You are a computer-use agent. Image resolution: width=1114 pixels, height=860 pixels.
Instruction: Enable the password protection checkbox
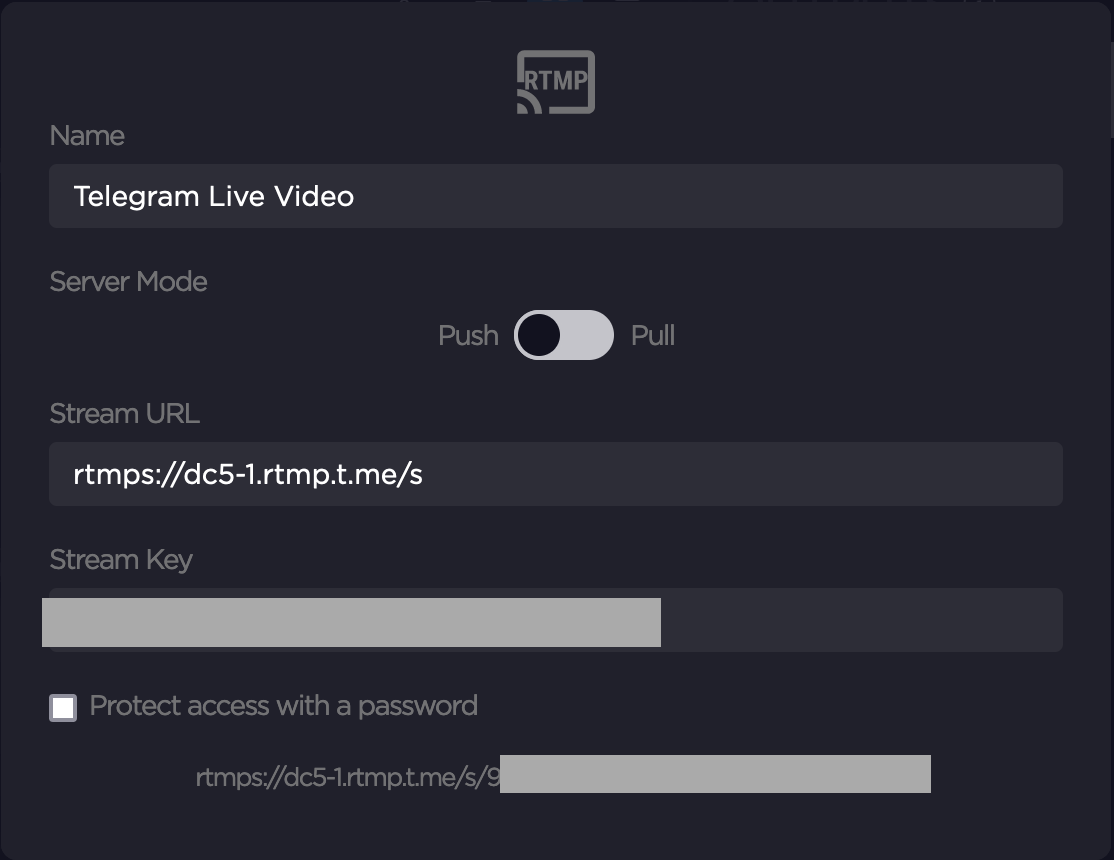point(63,708)
